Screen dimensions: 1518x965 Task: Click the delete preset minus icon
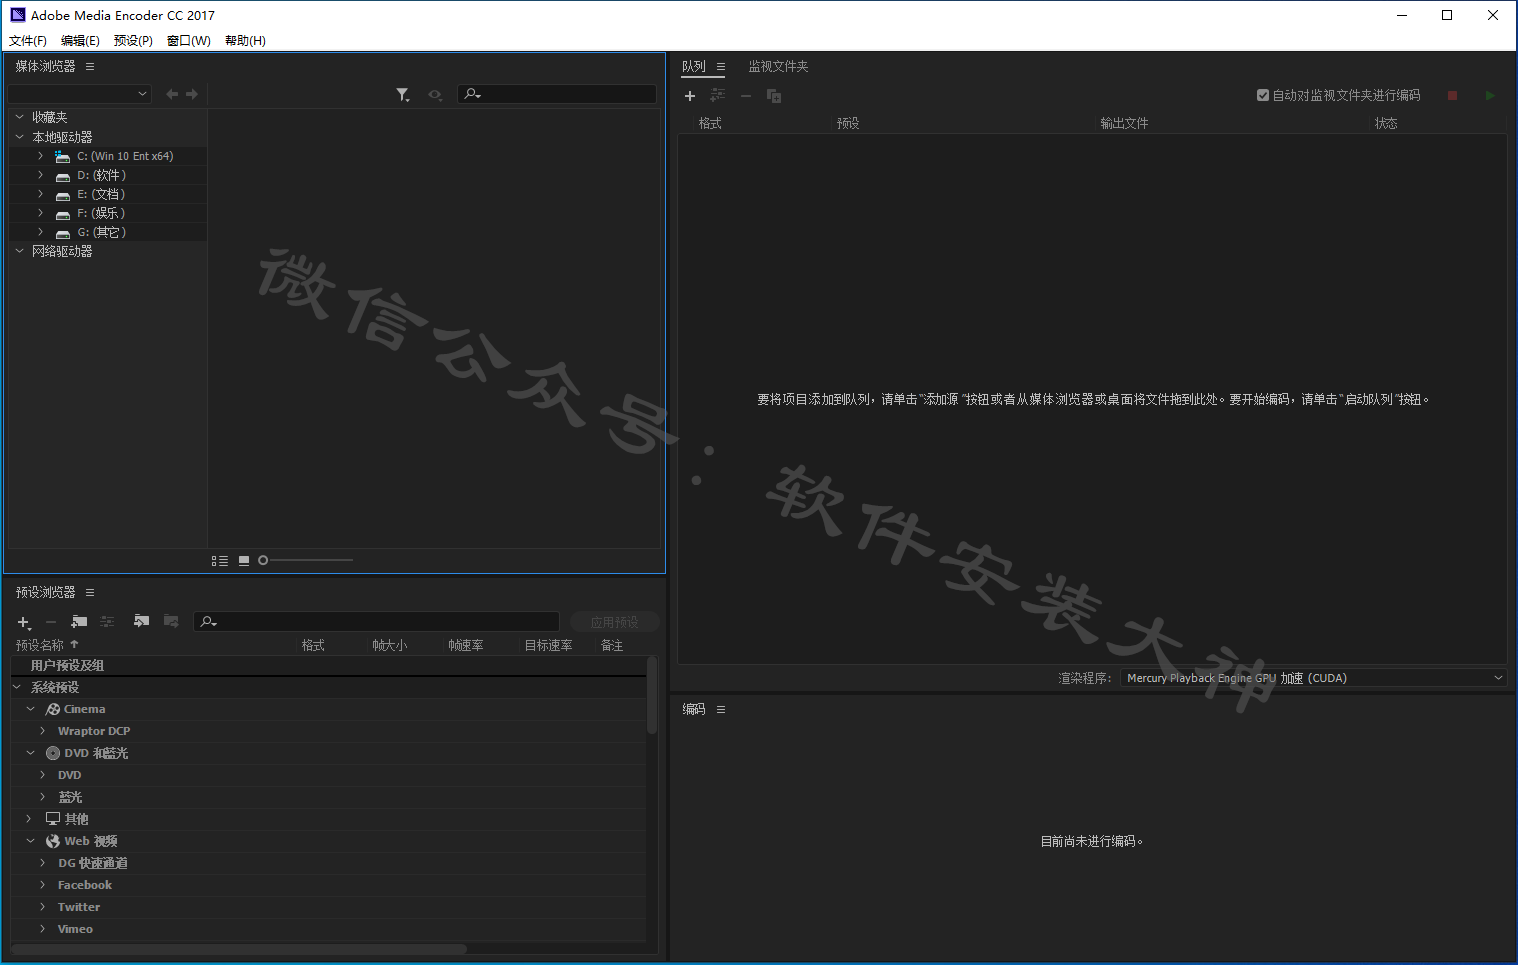(x=51, y=622)
